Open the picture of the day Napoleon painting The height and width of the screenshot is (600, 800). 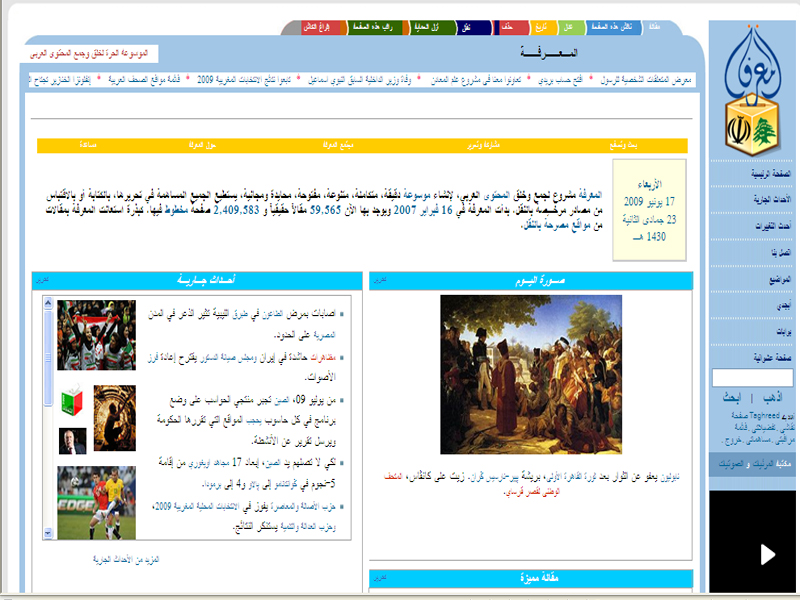(x=531, y=374)
